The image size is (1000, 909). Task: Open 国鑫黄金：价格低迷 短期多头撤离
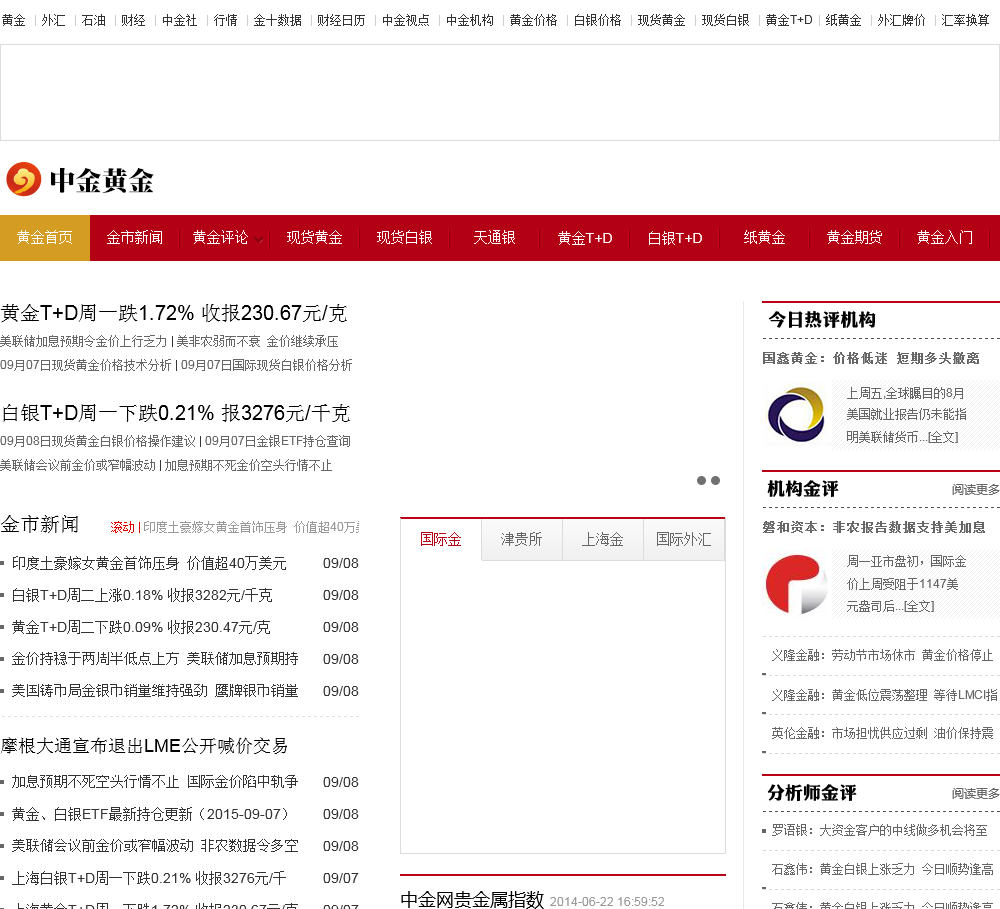tap(871, 358)
